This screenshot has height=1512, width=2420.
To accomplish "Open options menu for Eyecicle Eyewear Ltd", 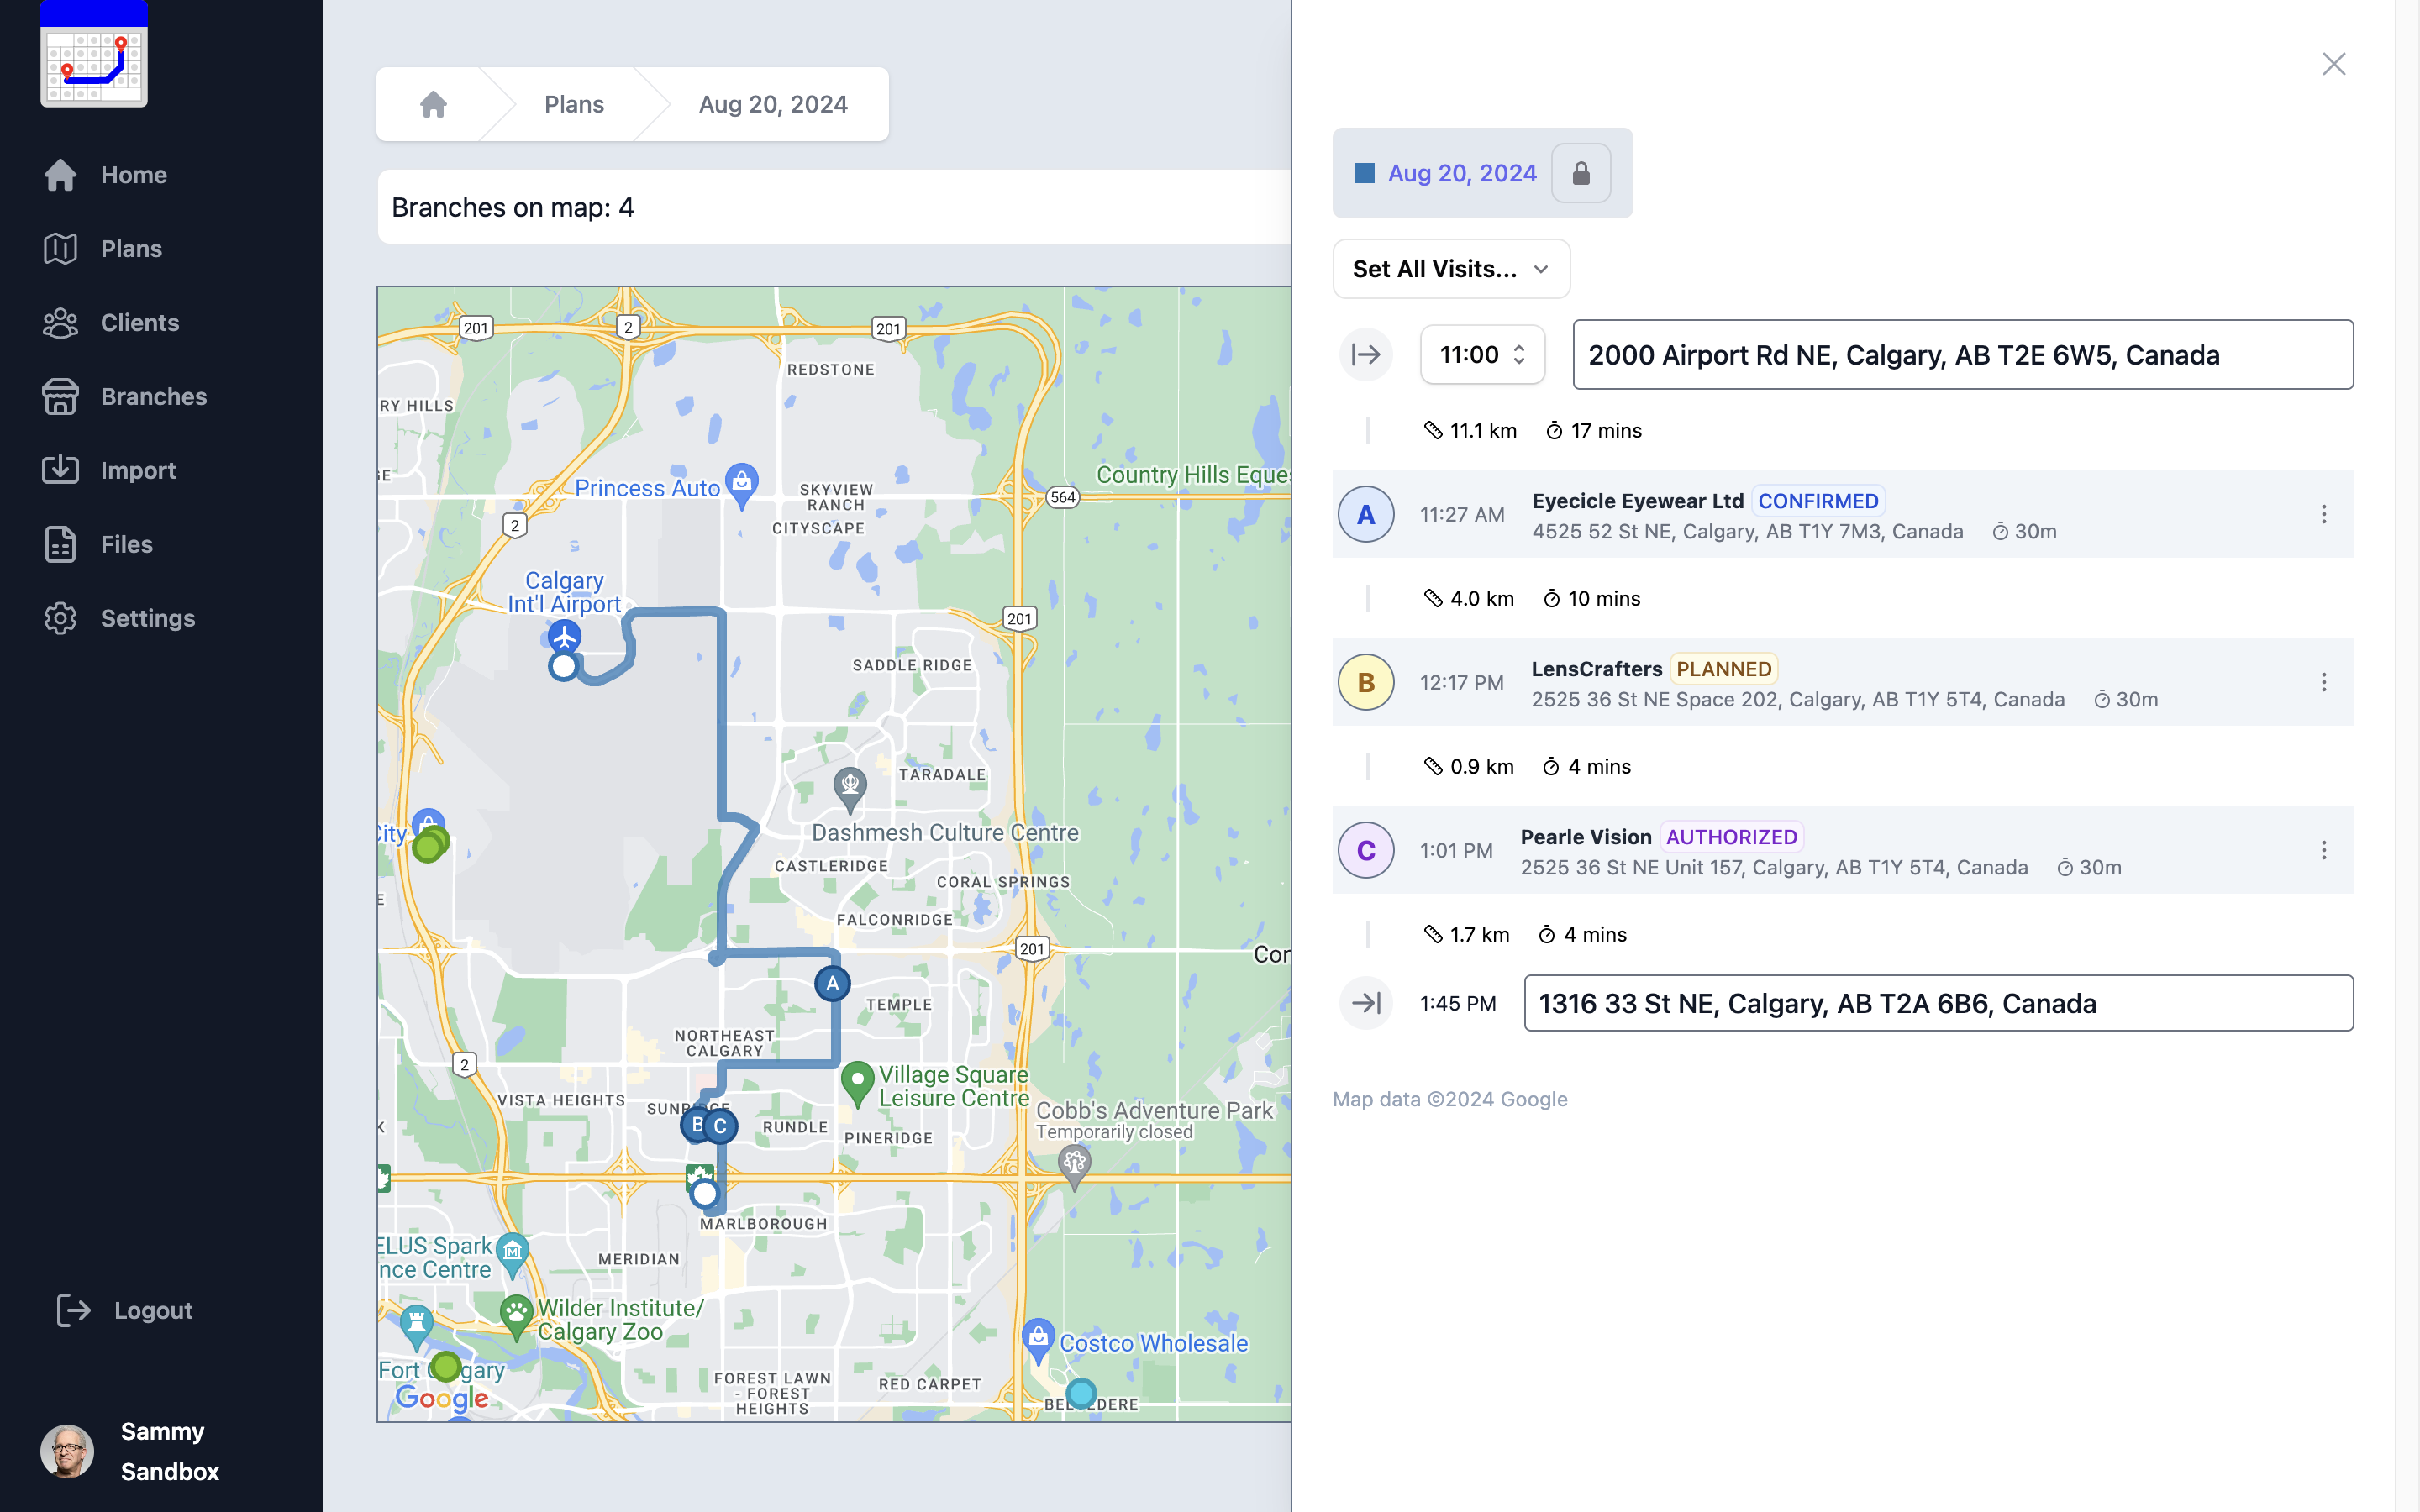I will click(2324, 514).
